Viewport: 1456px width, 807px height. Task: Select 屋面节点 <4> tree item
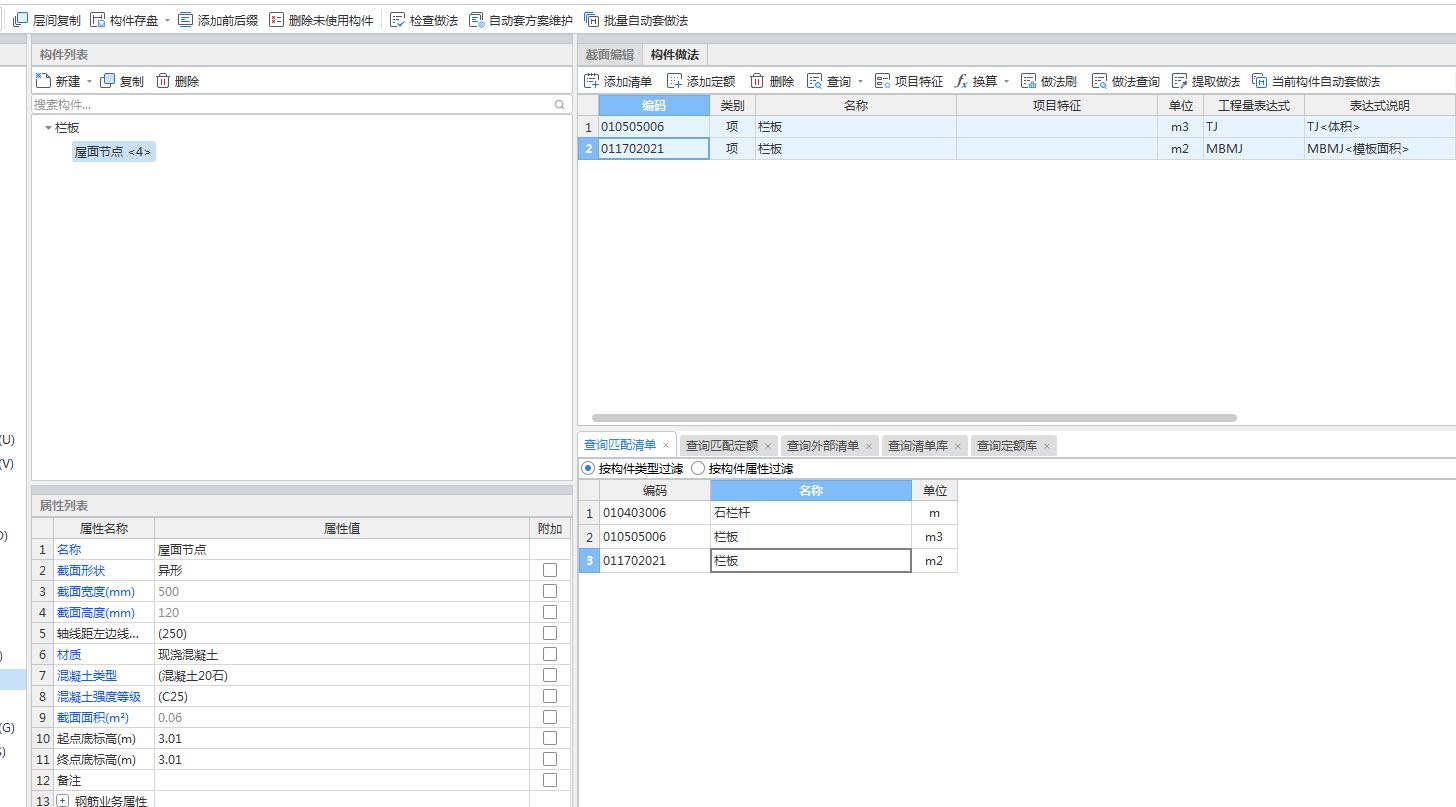pyautogui.click(x=113, y=152)
